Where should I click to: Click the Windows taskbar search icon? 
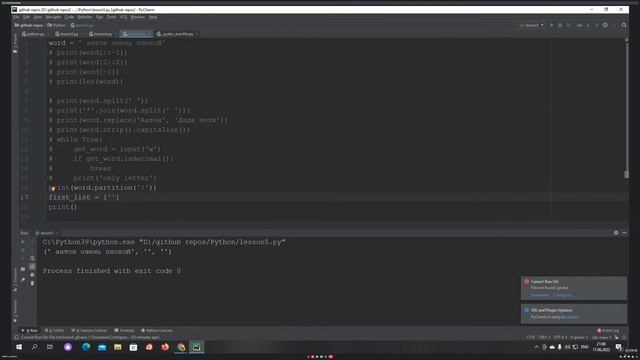click(35, 347)
